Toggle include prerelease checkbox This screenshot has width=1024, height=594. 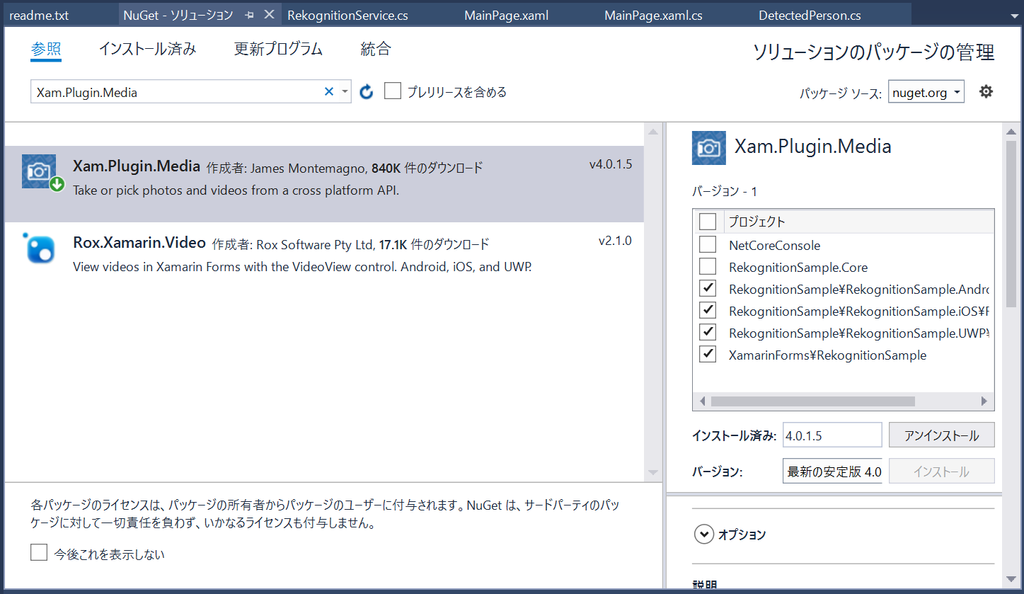392,91
